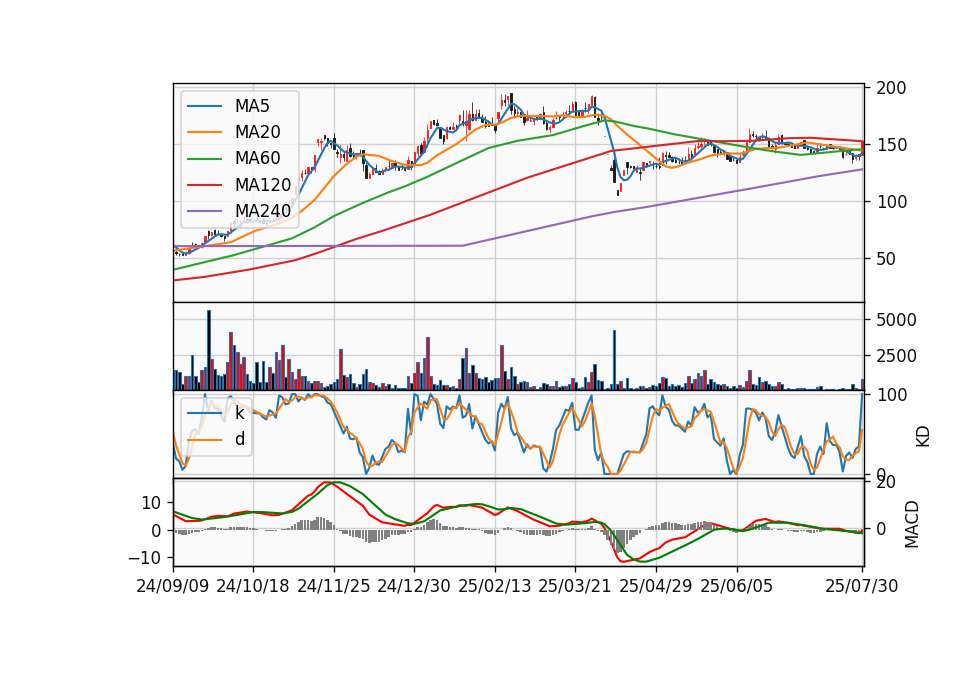
Task: Click the k legend label in KD panel
Action: point(239,413)
